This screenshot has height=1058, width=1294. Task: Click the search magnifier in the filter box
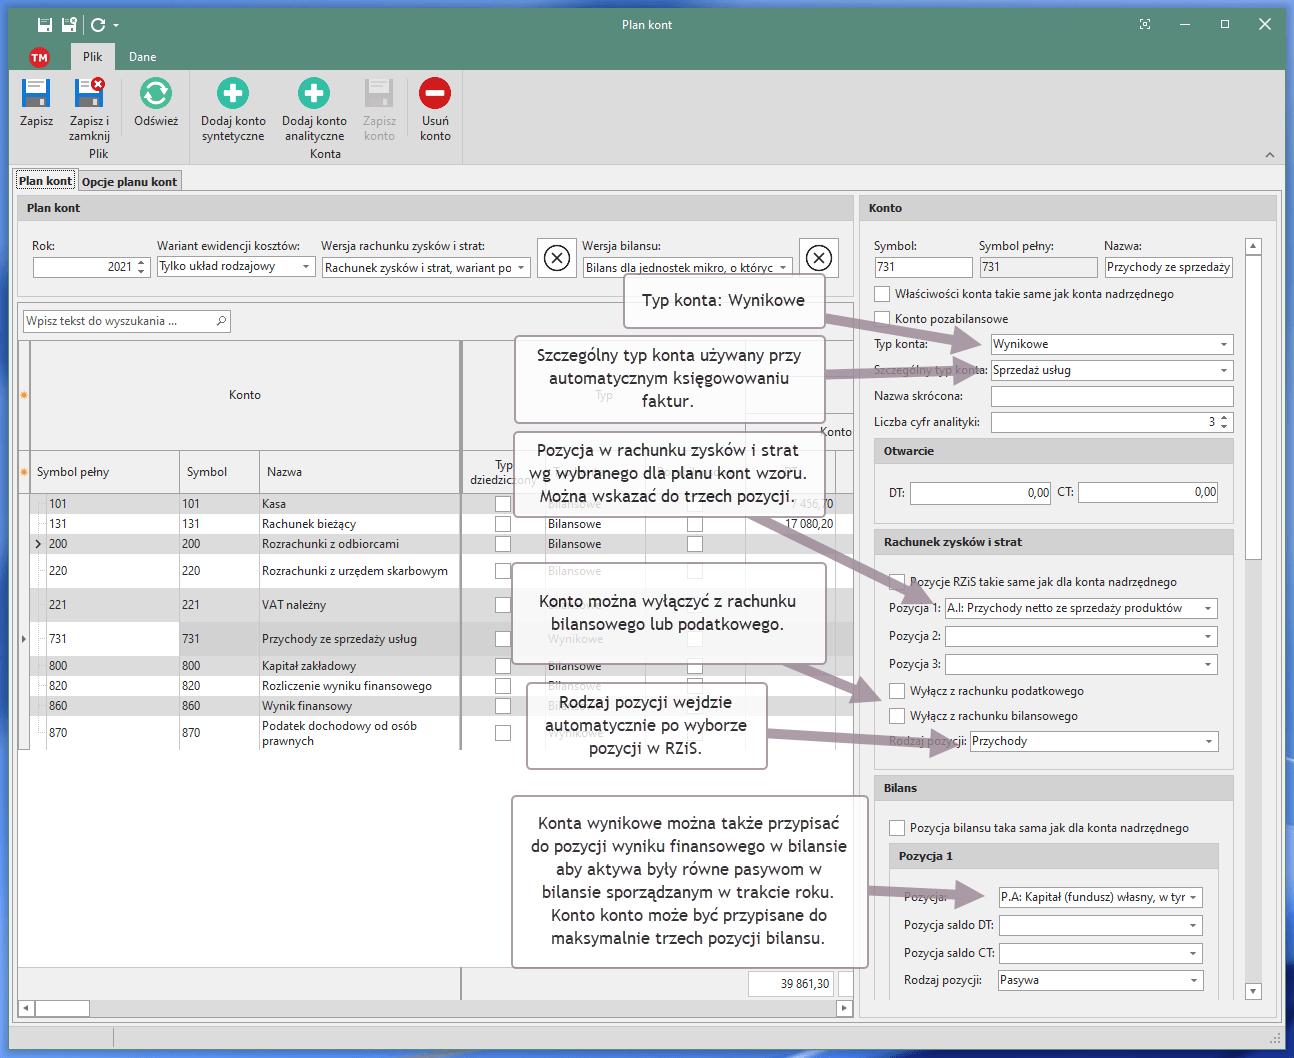[221, 321]
